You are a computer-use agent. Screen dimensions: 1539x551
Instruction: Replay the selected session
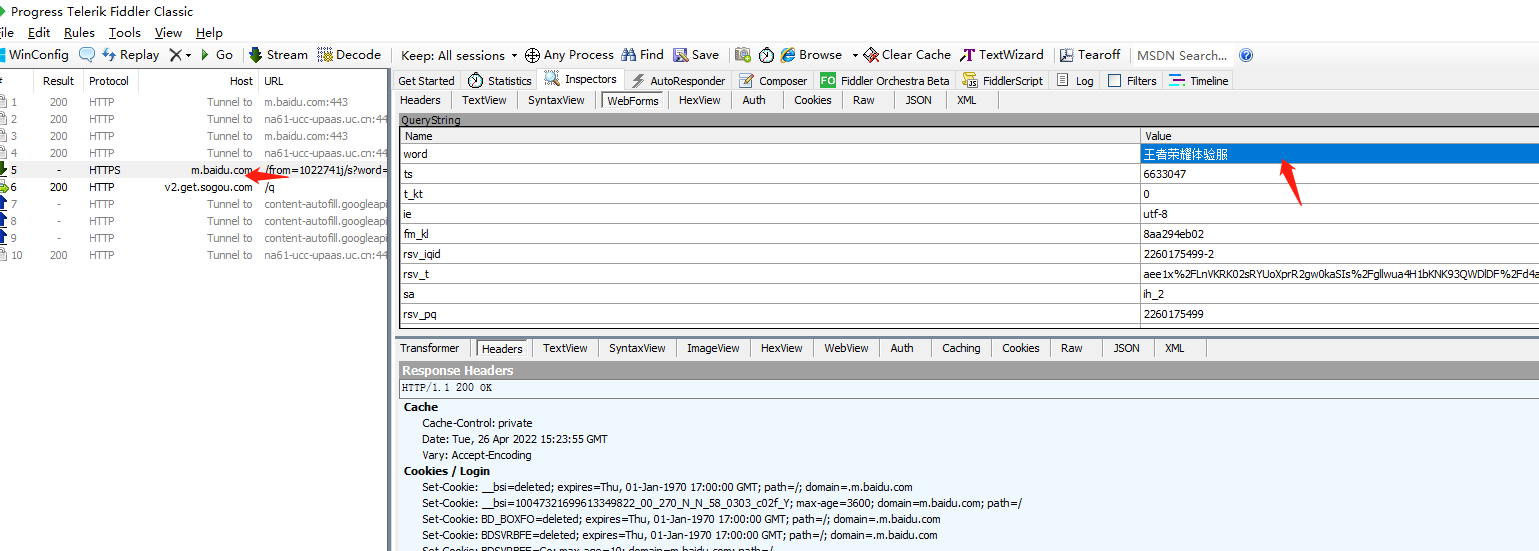[130, 55]
